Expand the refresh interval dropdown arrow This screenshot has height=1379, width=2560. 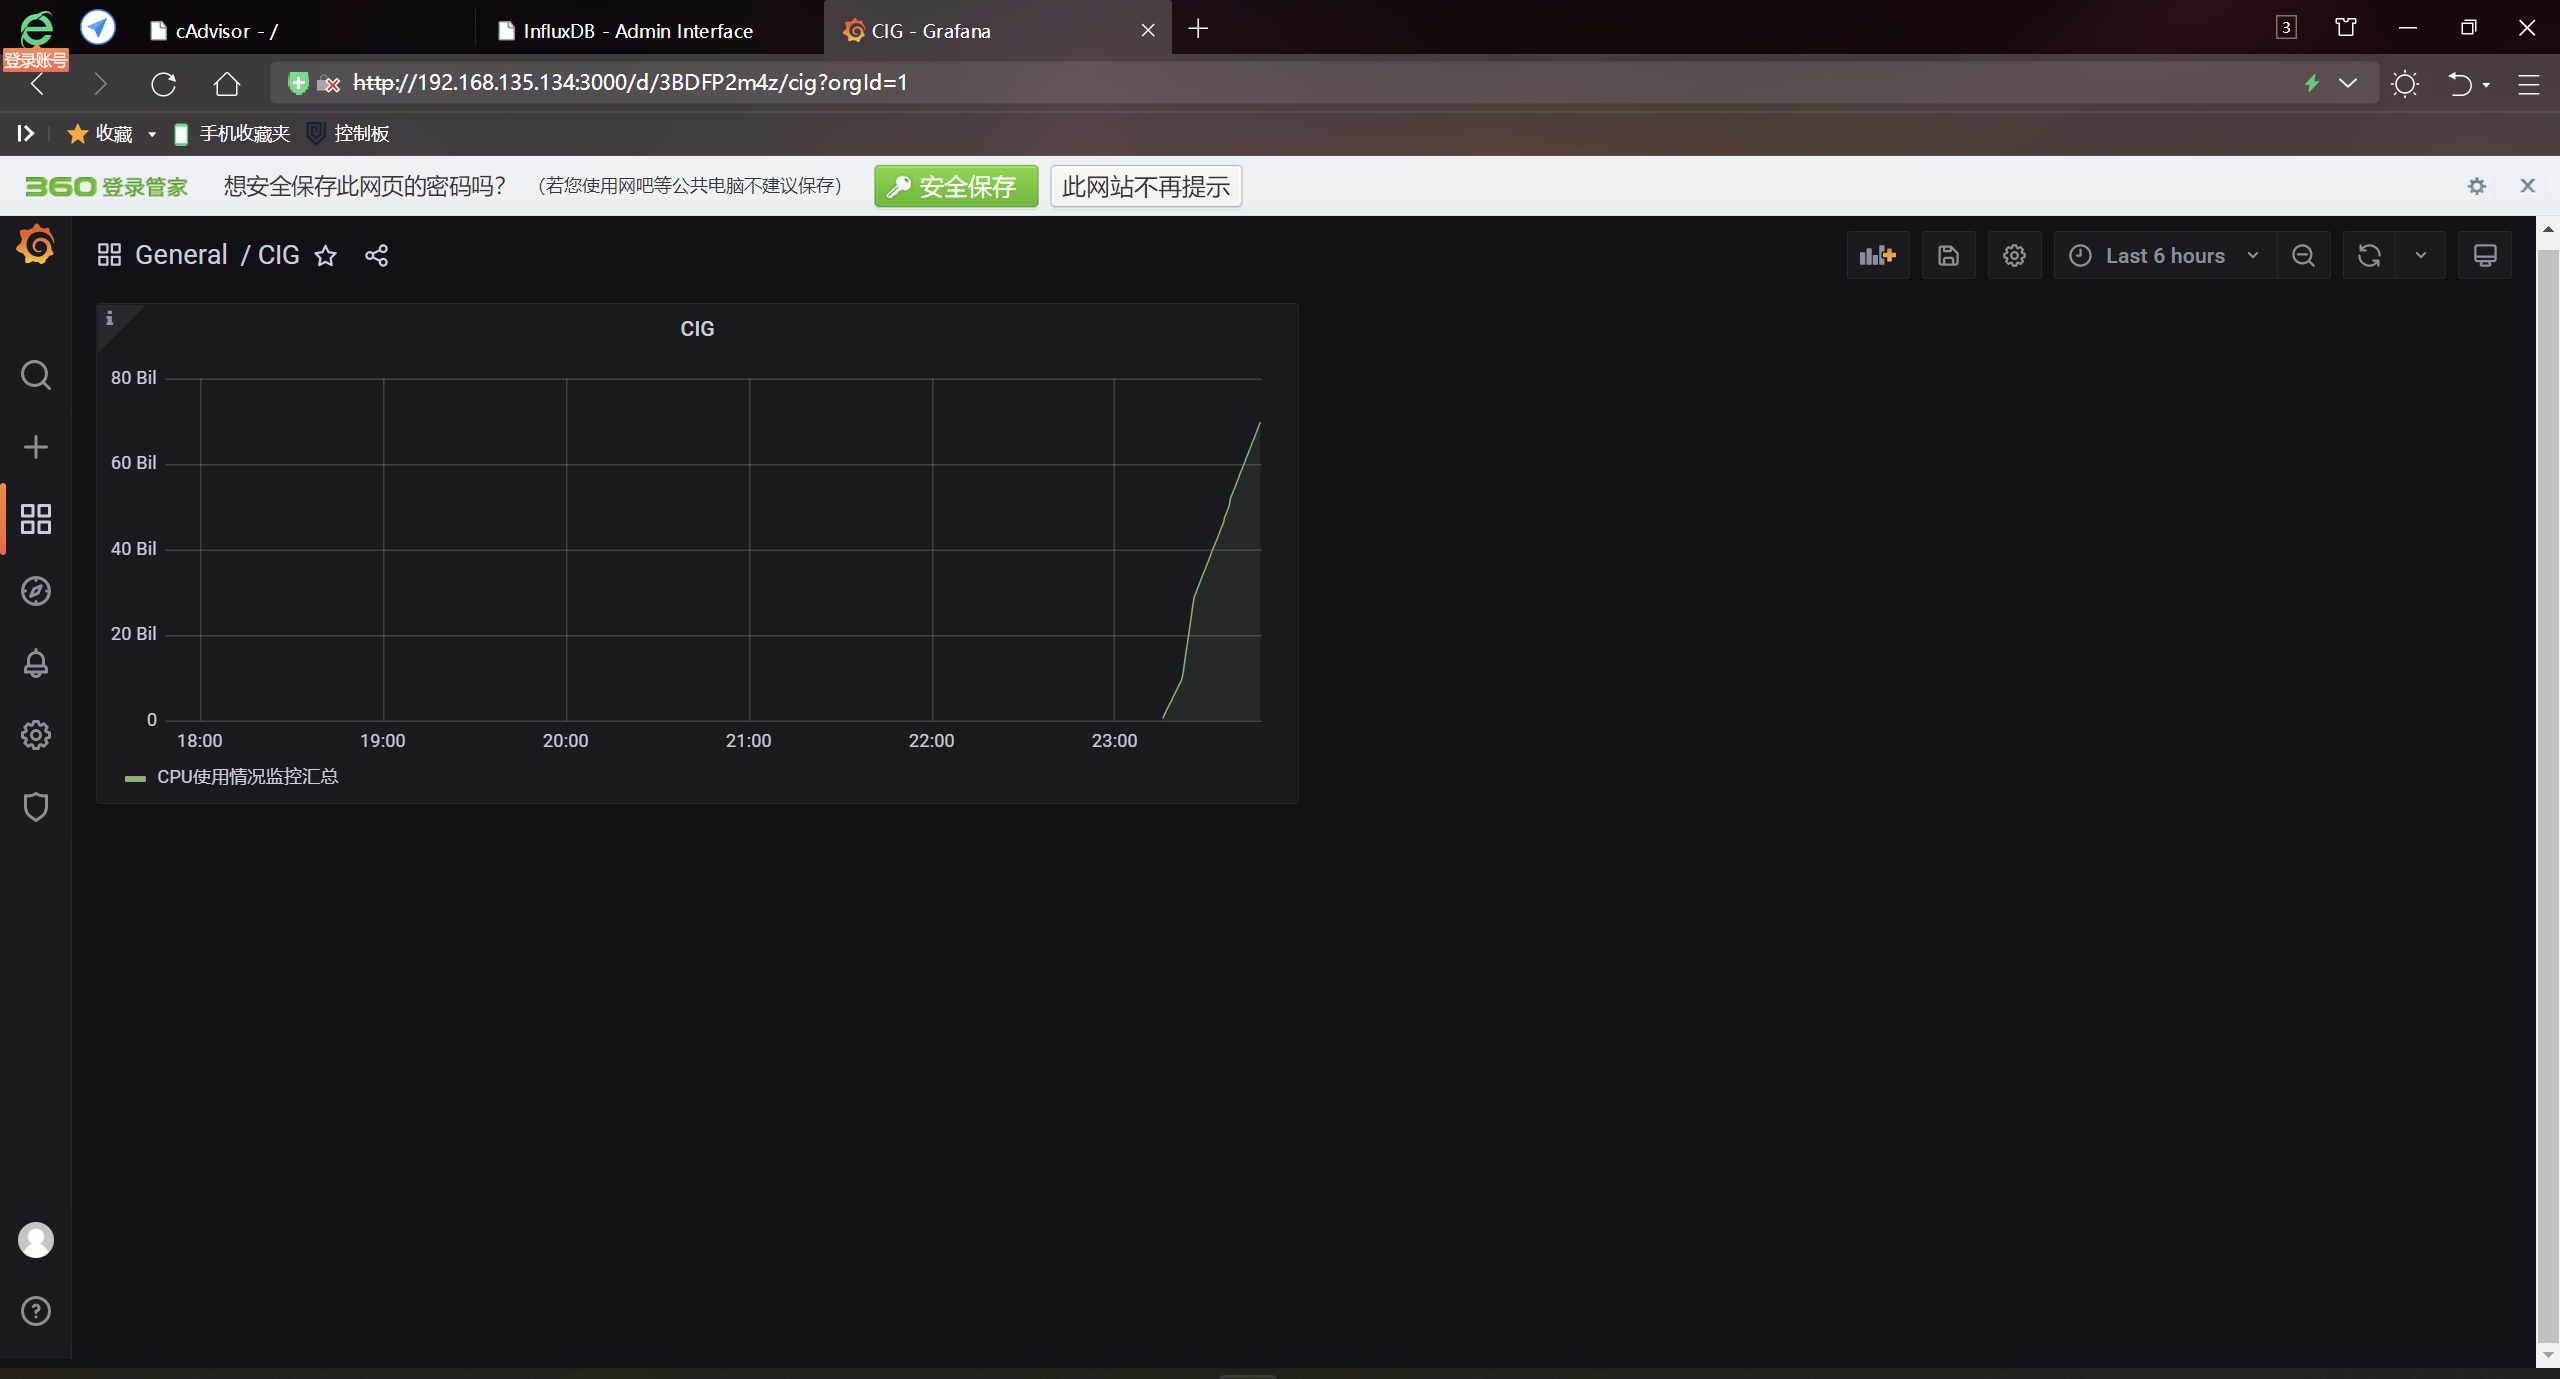2421,256
